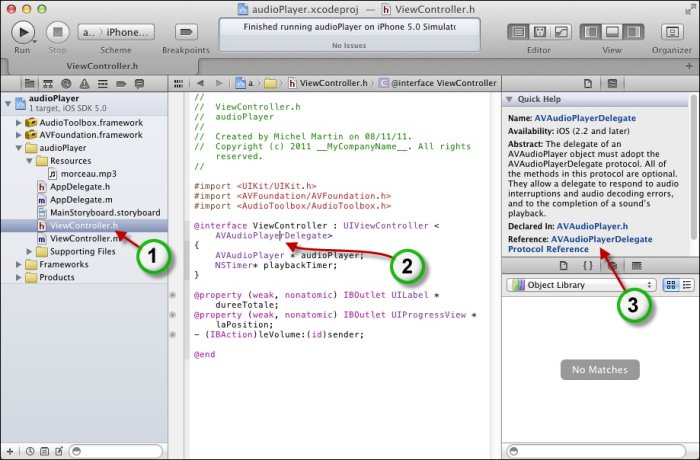700x460 pixels.
Task: Select AppDelegate.m in the project navigator
Action: point(78,199)
